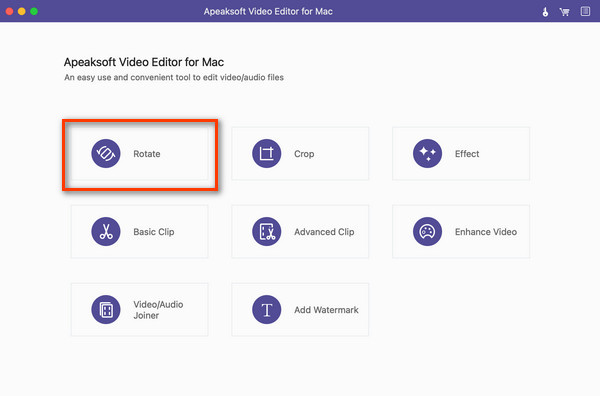The image size is (600, 396).
Task: Click the Basic Clip scissors icon
Action: point(106,231)
